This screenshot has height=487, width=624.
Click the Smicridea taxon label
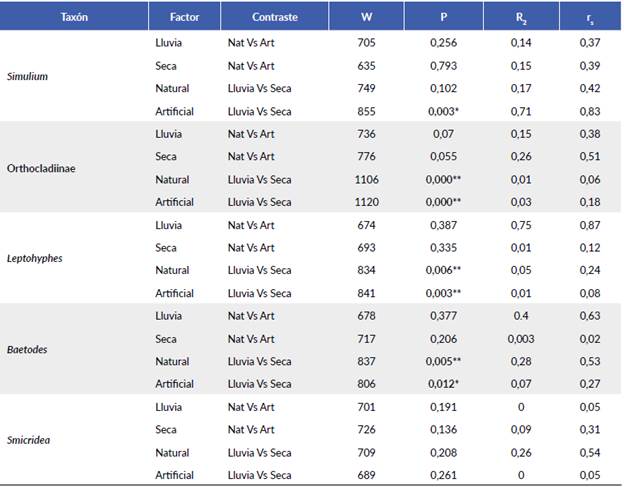click(x=28, y=440)
